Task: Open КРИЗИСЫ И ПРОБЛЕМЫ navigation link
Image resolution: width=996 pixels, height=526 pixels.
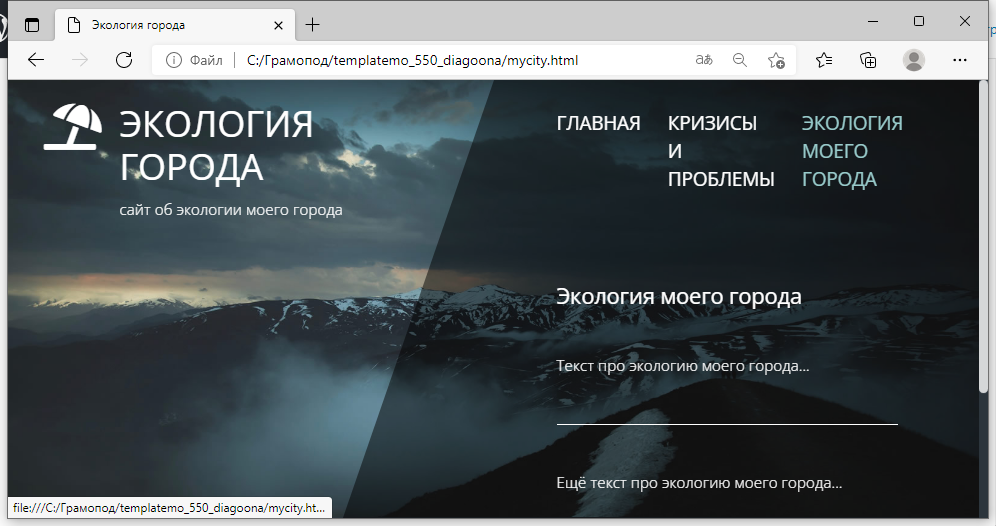Action: [x=720, y=151]
